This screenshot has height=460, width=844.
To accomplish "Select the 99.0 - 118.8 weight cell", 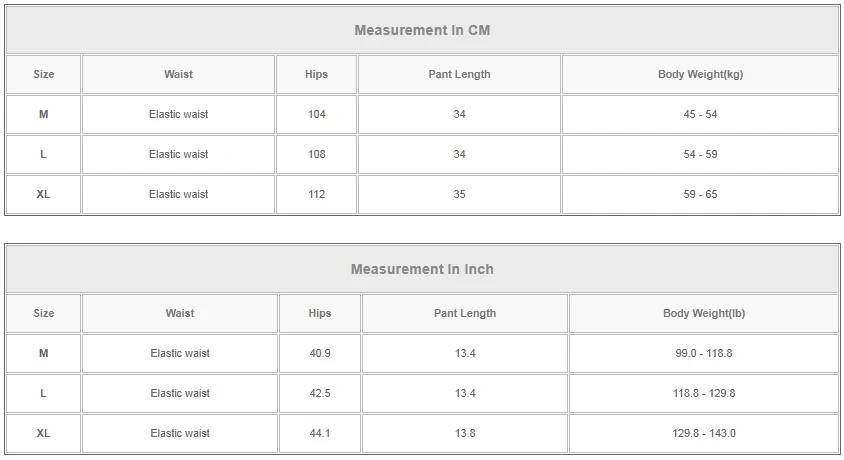I will click(704, 353).
